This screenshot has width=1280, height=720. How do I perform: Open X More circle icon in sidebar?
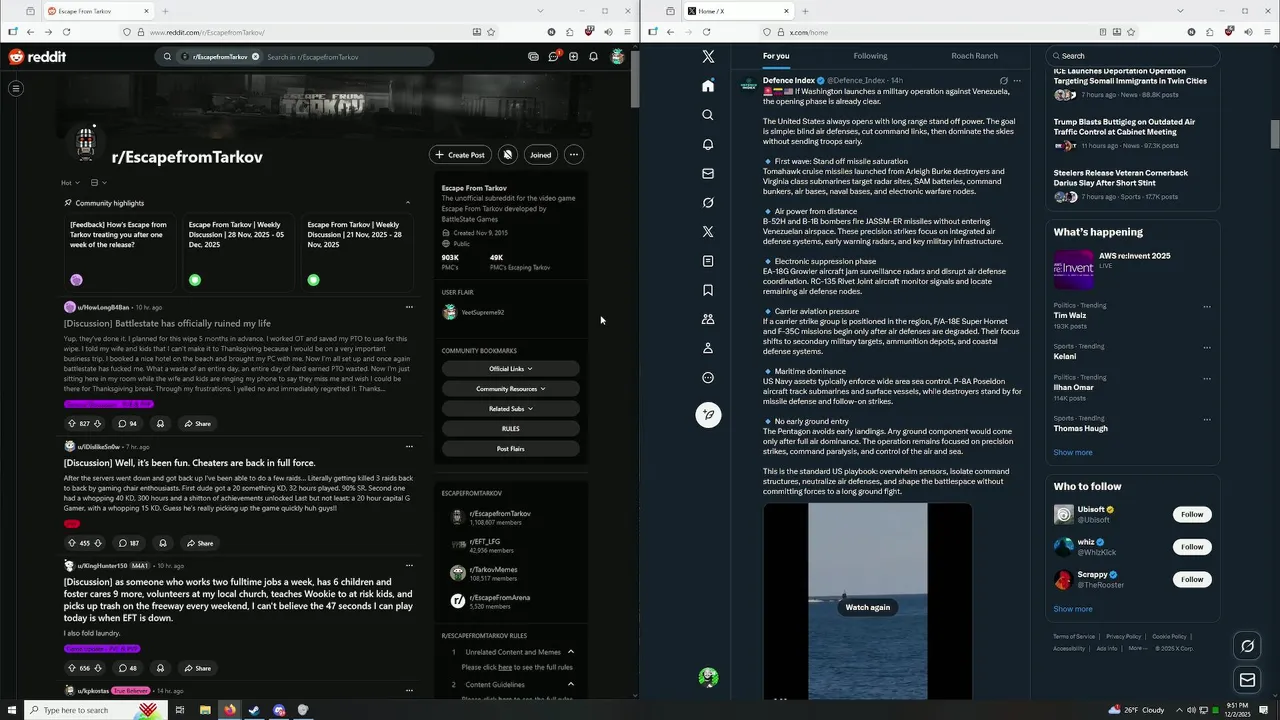[708, 378]
